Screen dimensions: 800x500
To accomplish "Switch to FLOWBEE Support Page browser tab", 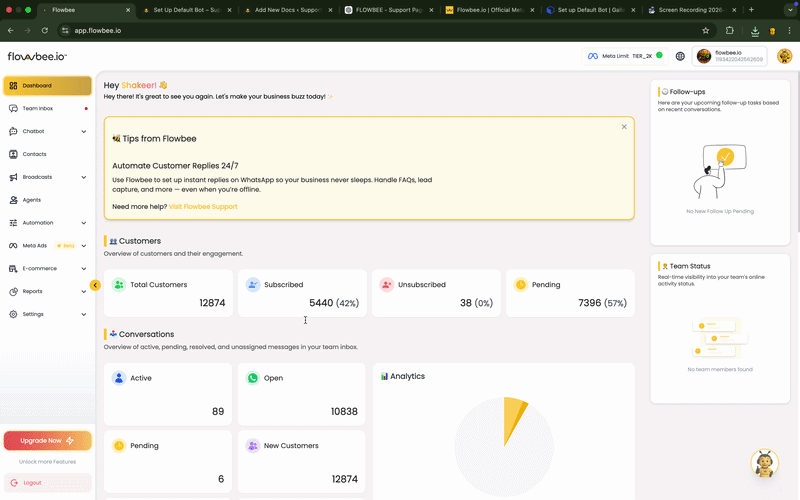I will (x=386, y=9).
